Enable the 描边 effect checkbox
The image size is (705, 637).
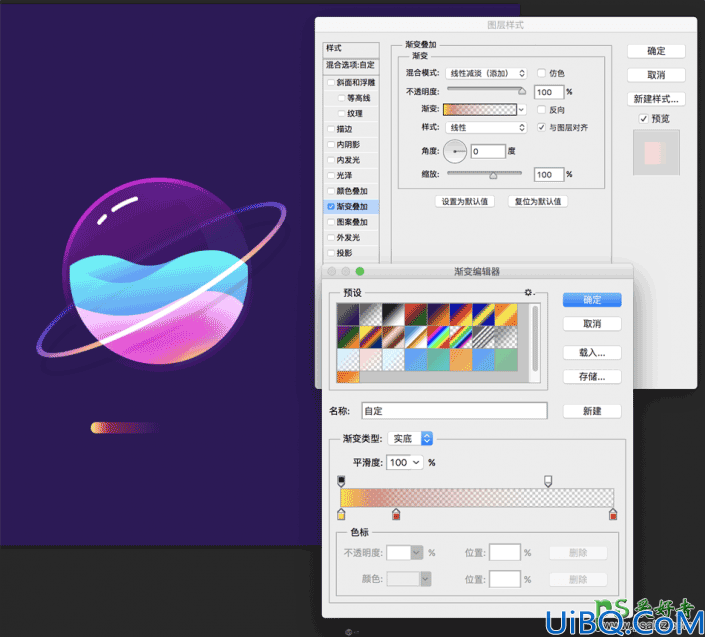click(x=331, y=129)
